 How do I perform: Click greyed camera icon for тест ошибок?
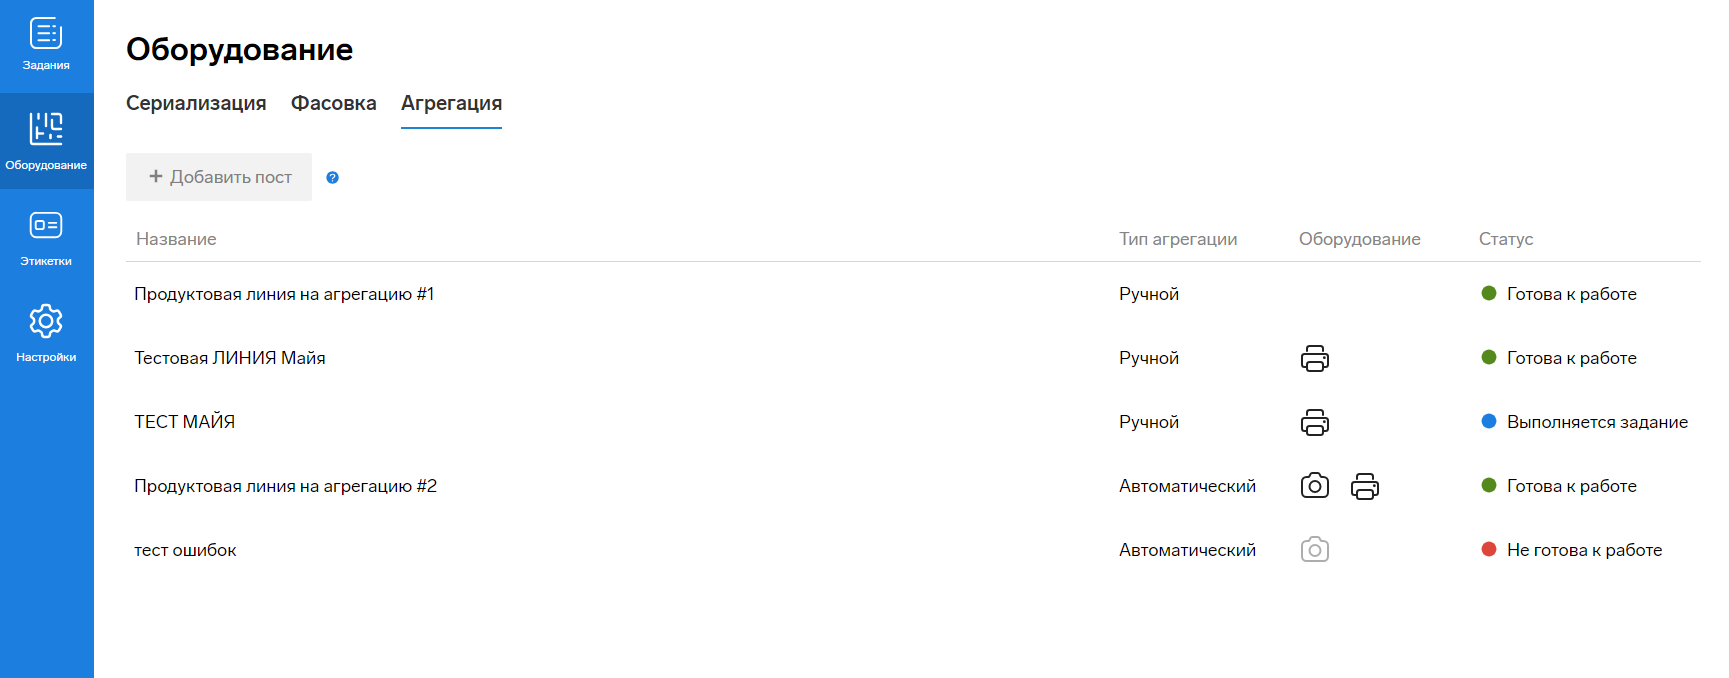[1314, 550]
